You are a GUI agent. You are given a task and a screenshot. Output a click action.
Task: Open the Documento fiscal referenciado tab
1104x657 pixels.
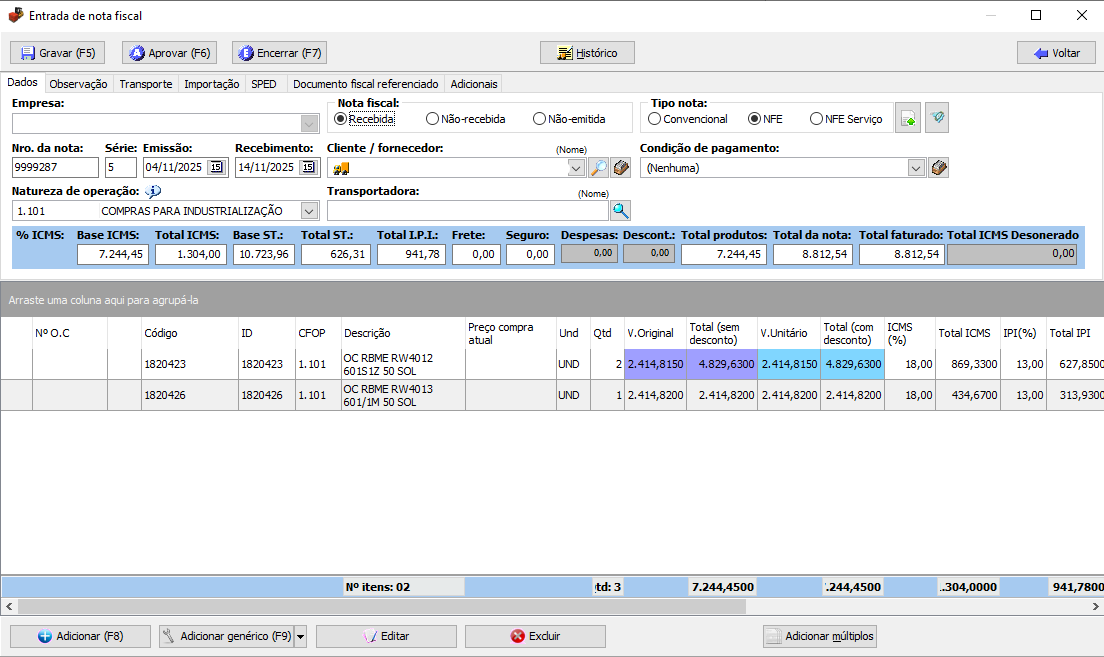point(365,84)
